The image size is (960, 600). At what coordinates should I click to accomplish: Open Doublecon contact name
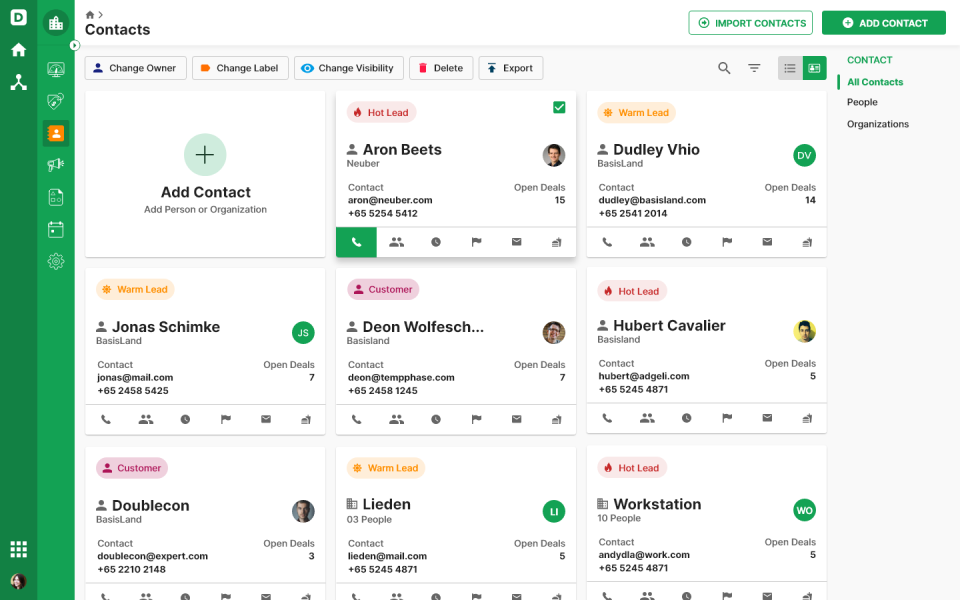pyautogui.click(x=151, y=506)
